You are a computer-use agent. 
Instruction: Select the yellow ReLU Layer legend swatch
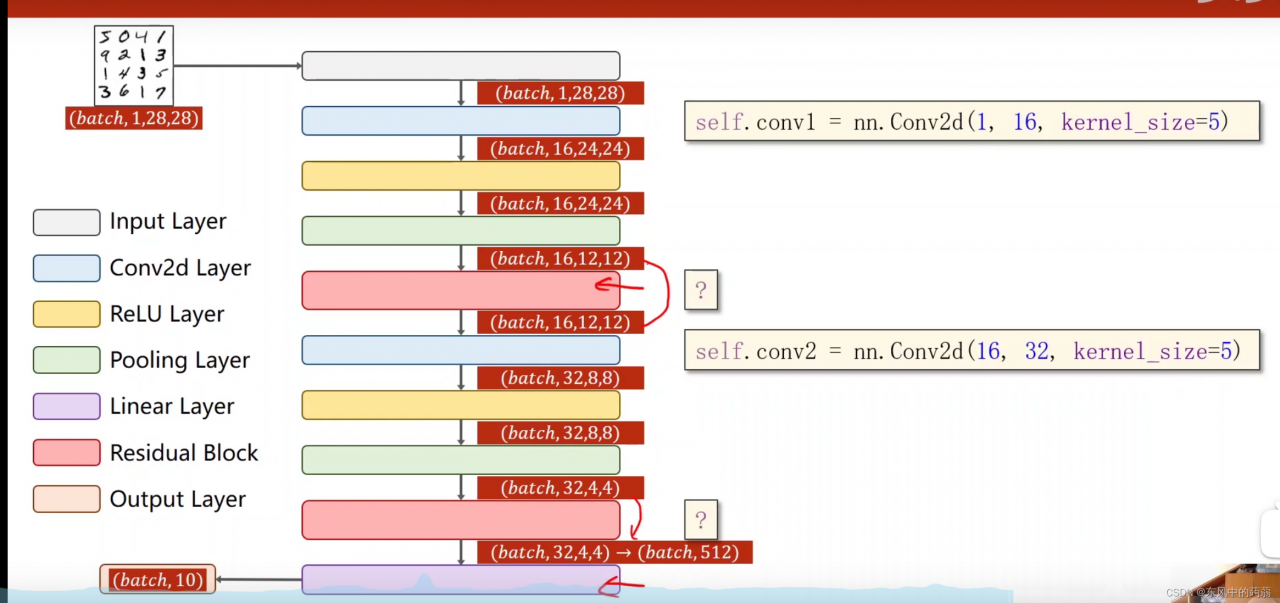(x=67, y=314)
